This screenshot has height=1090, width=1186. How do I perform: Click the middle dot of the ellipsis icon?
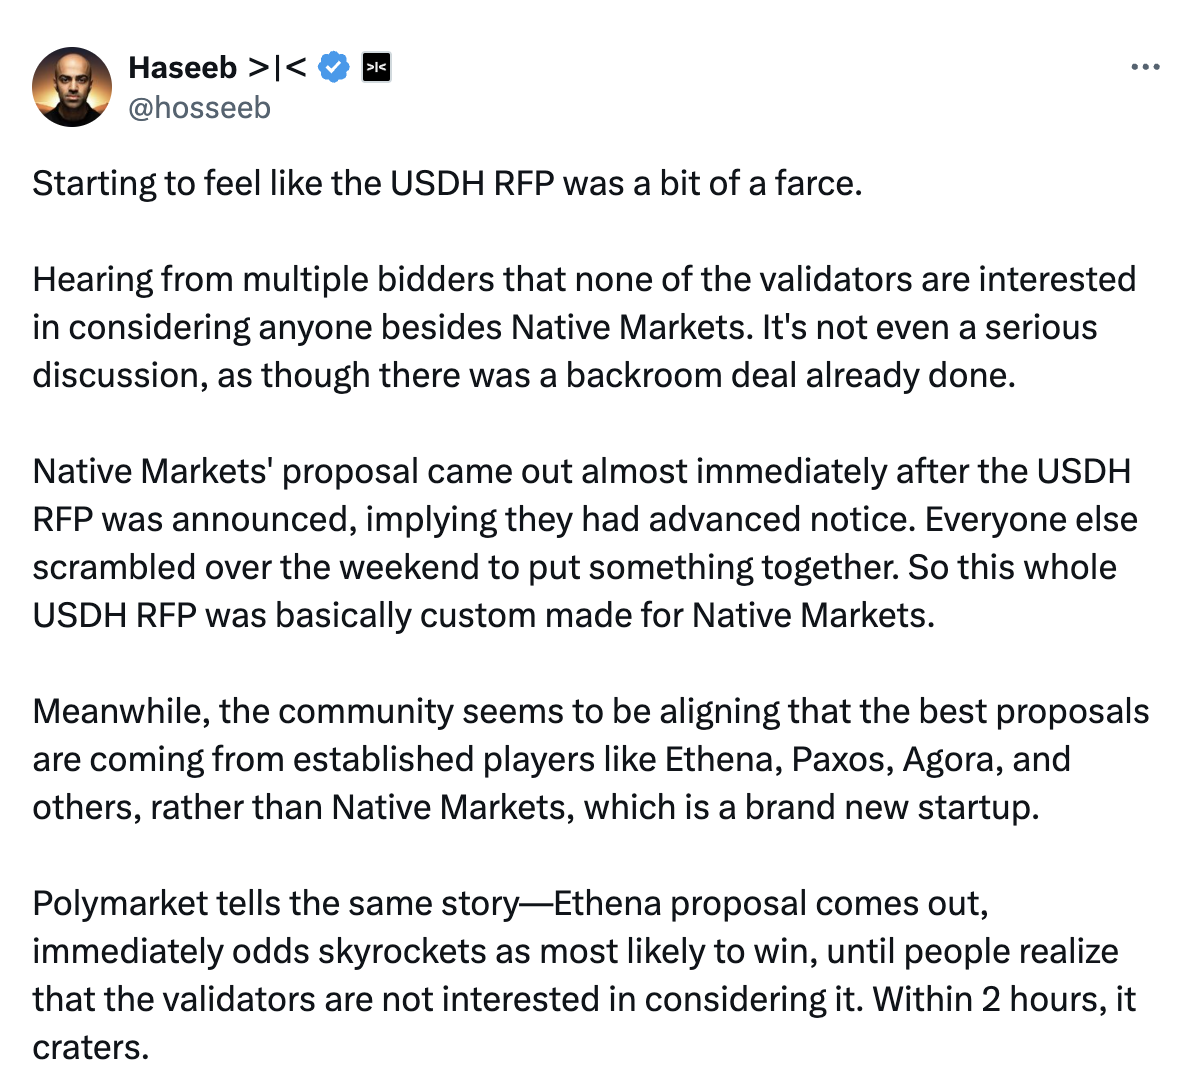(x=1144, y=66)
